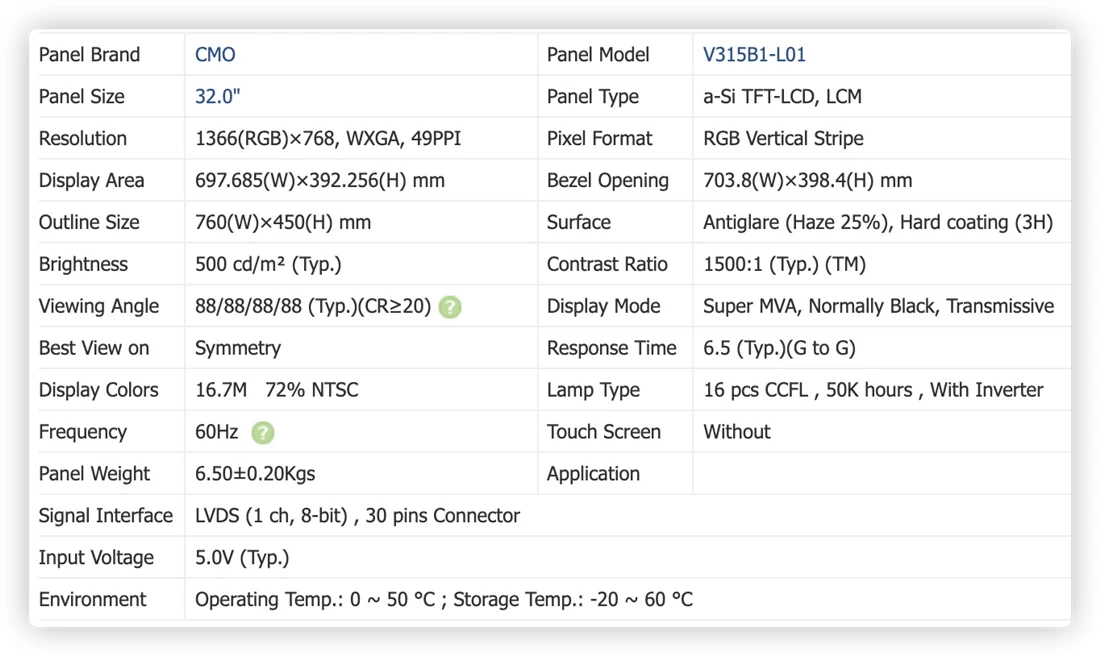The width and height of the screenshot is (1100, 656).
Task: Open the CMO panel brand link
Action: tap(215, 55)
